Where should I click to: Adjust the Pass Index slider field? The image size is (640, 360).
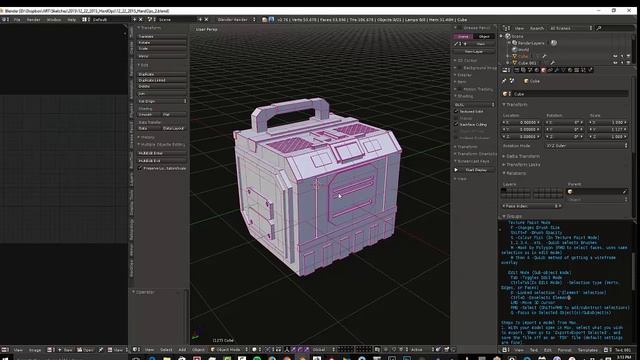point(532,206)
